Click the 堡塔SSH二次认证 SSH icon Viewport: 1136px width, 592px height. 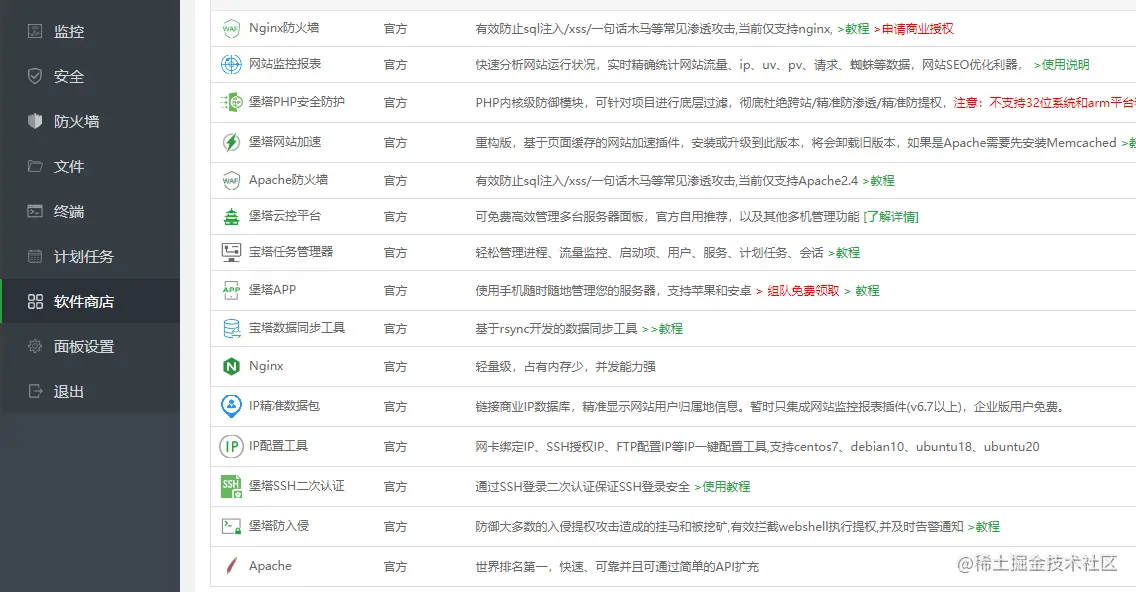click(231, 486)
